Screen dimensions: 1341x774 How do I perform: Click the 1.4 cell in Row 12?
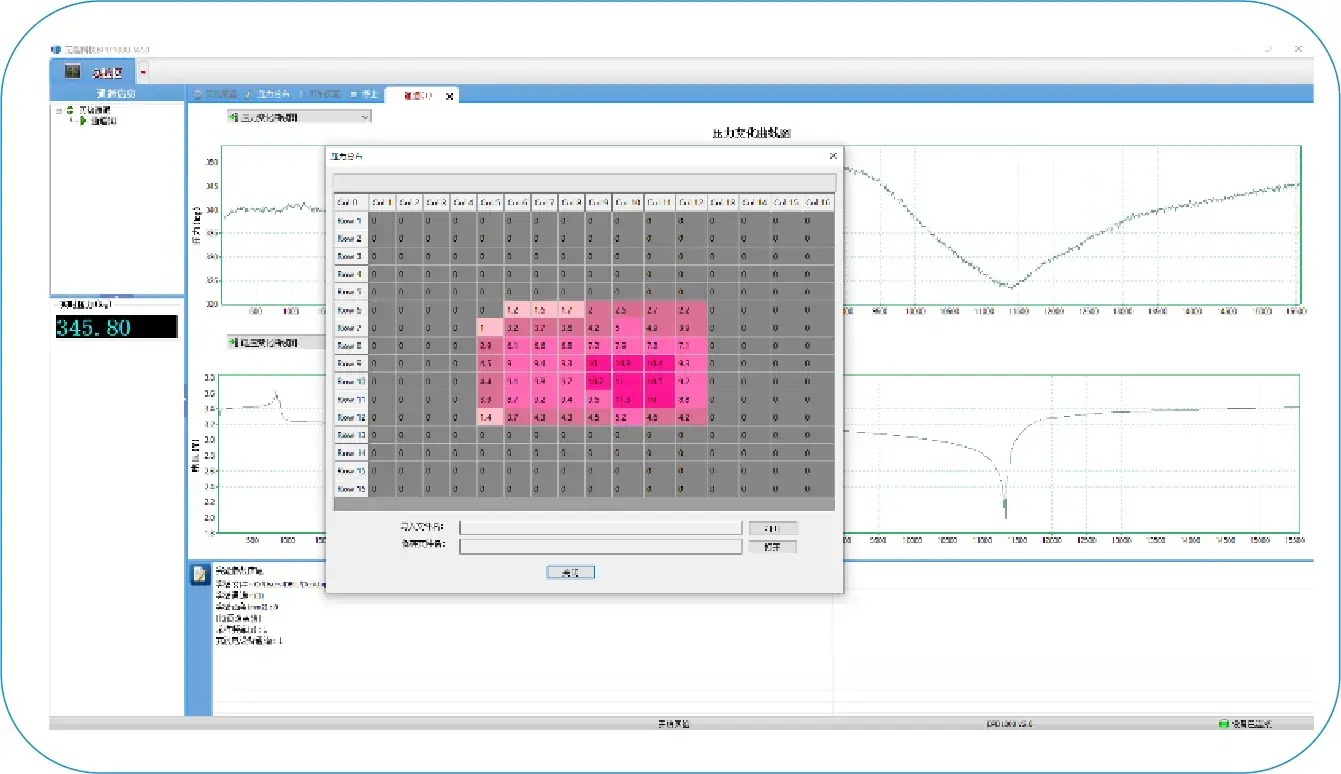(490, 417)
